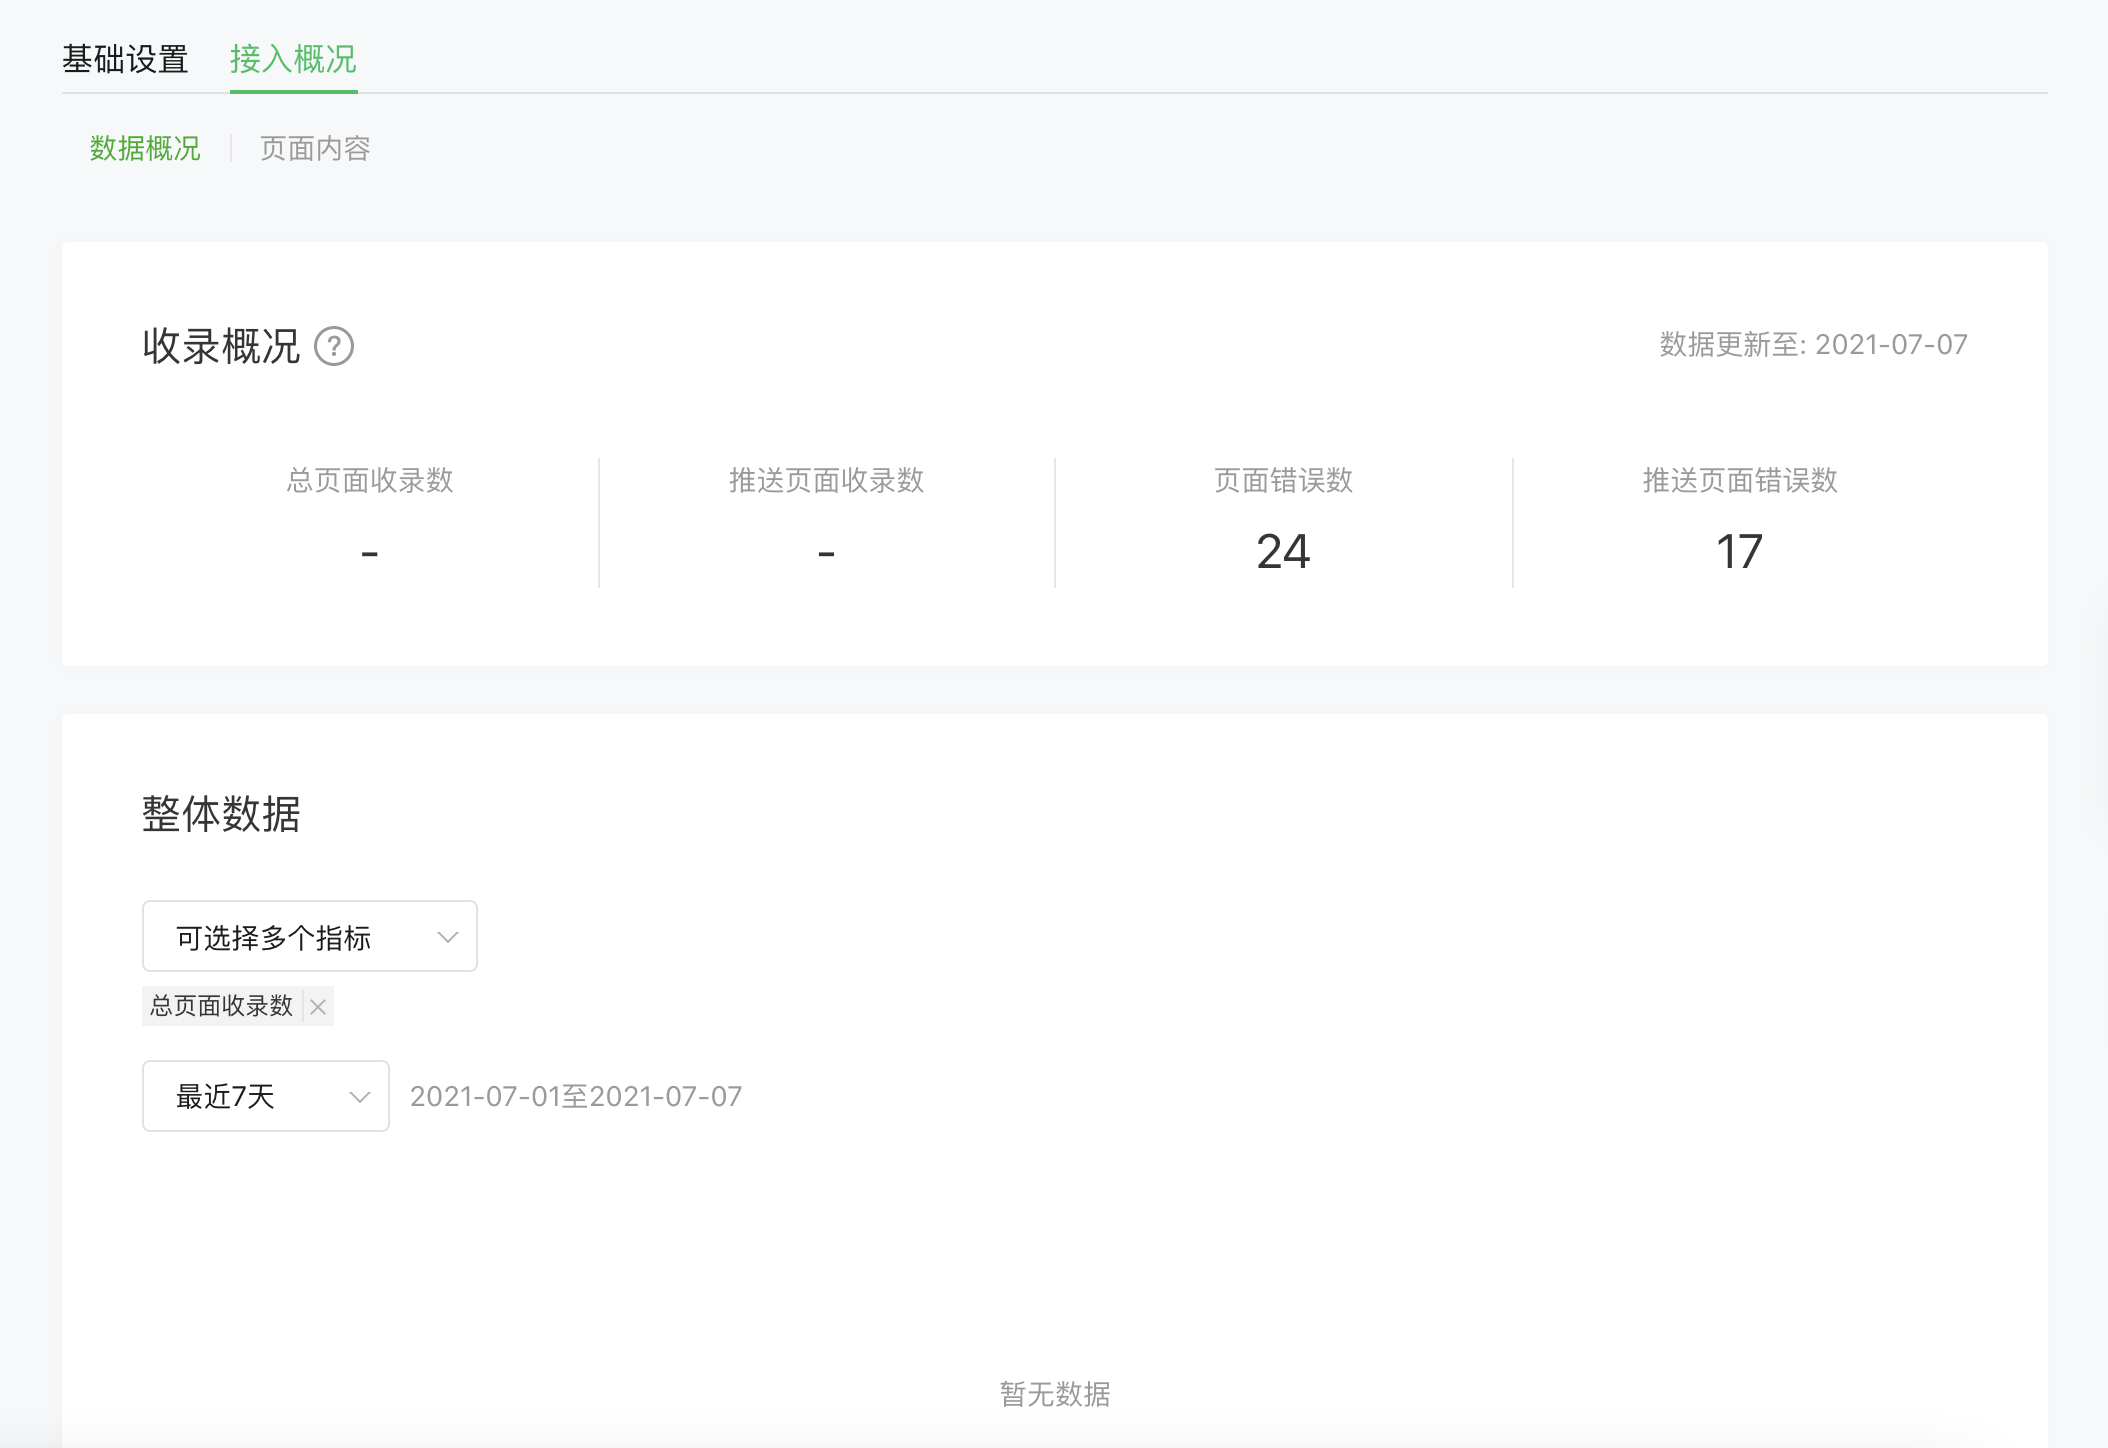
Task: Expand the 最近7天 time range dropdown
Action: [x=265, y=1097]
